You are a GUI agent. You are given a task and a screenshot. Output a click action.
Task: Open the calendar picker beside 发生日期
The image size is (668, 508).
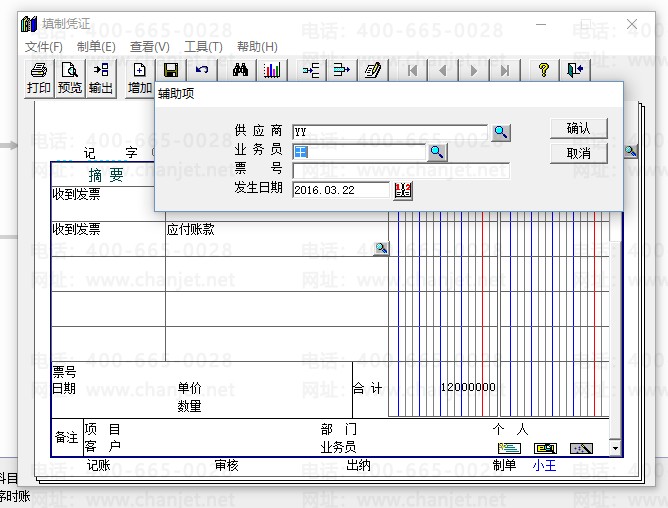[403, 190]
